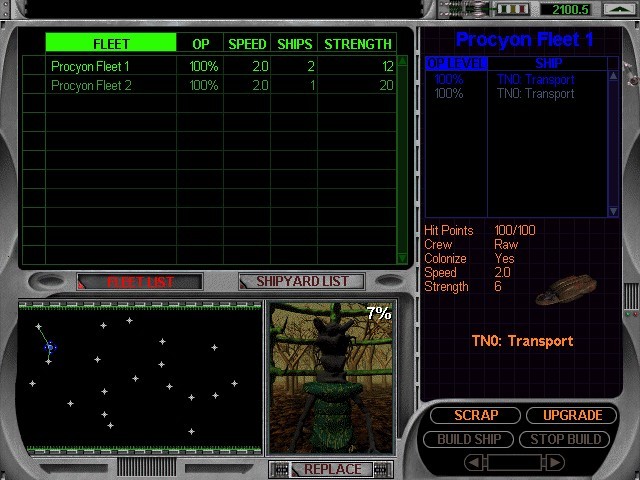Click the strength value 20 for Fleet 2
The height and width of the screenshot is (480, 640).
(x=386, y=85)
